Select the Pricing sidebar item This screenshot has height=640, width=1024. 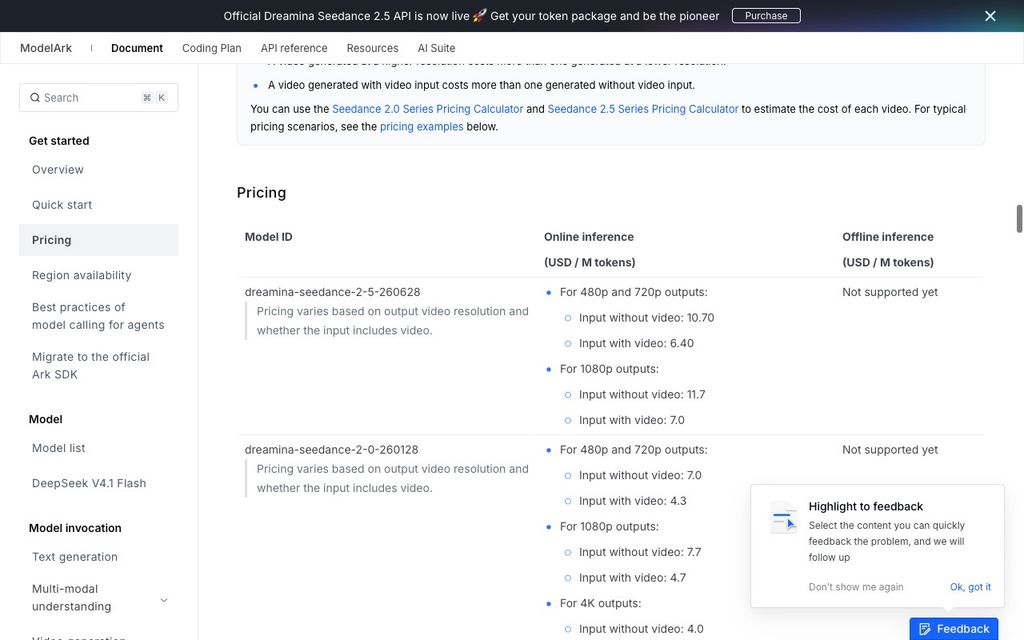99,240
